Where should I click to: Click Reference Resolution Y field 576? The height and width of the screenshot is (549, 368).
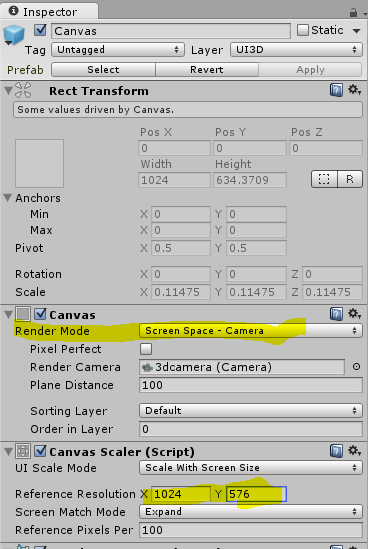click(x=256, y=494)
